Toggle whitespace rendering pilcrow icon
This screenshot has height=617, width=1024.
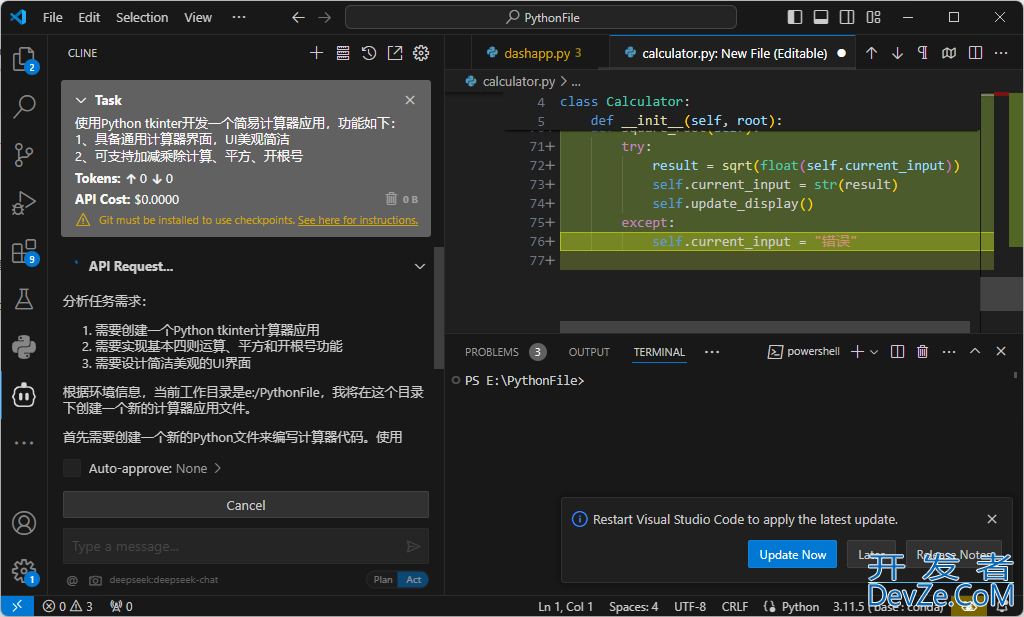coord(923,53)
